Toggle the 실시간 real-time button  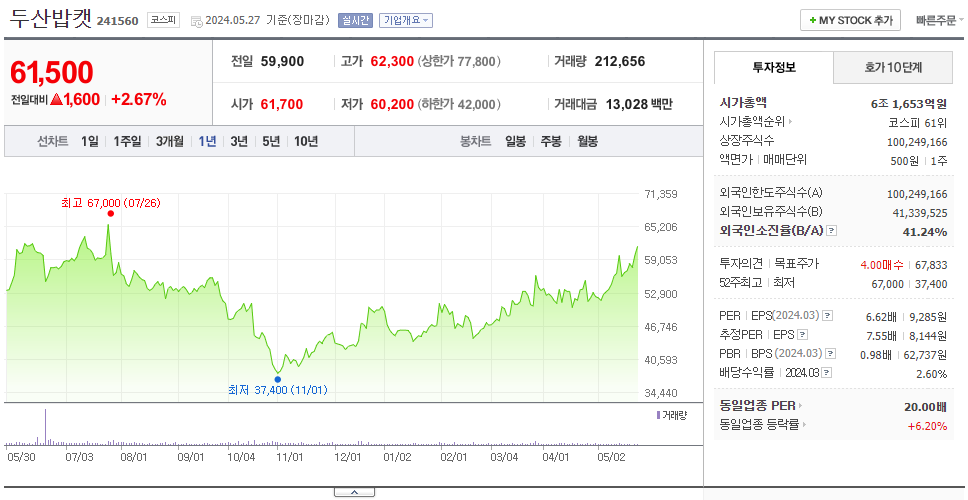click(355, 20)
